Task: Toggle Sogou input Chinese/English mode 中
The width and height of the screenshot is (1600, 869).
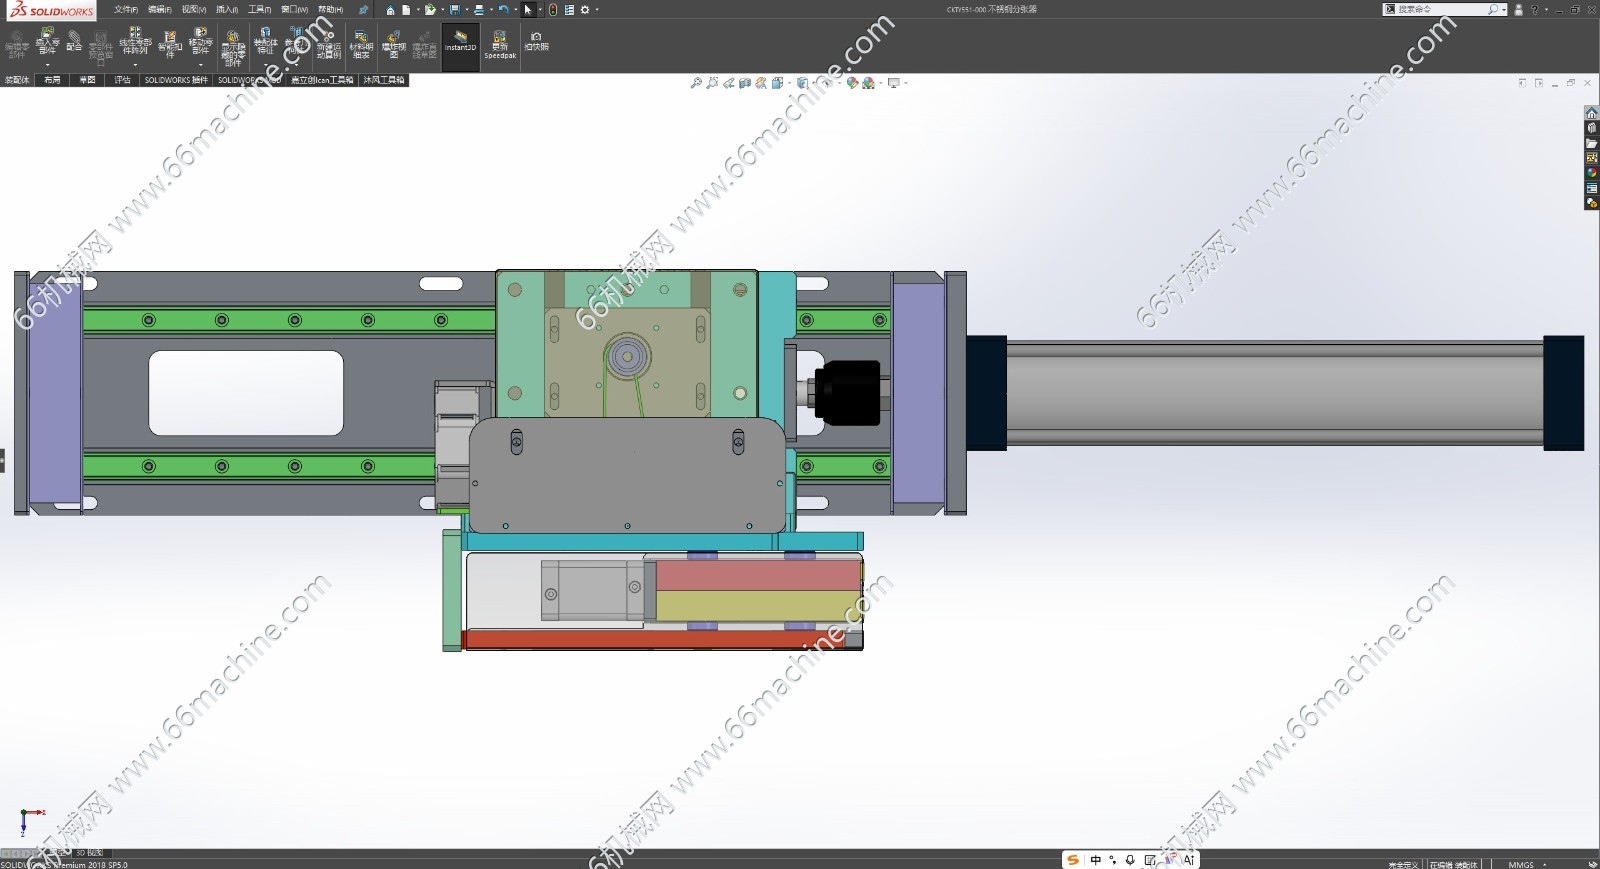Action: 1095,860
